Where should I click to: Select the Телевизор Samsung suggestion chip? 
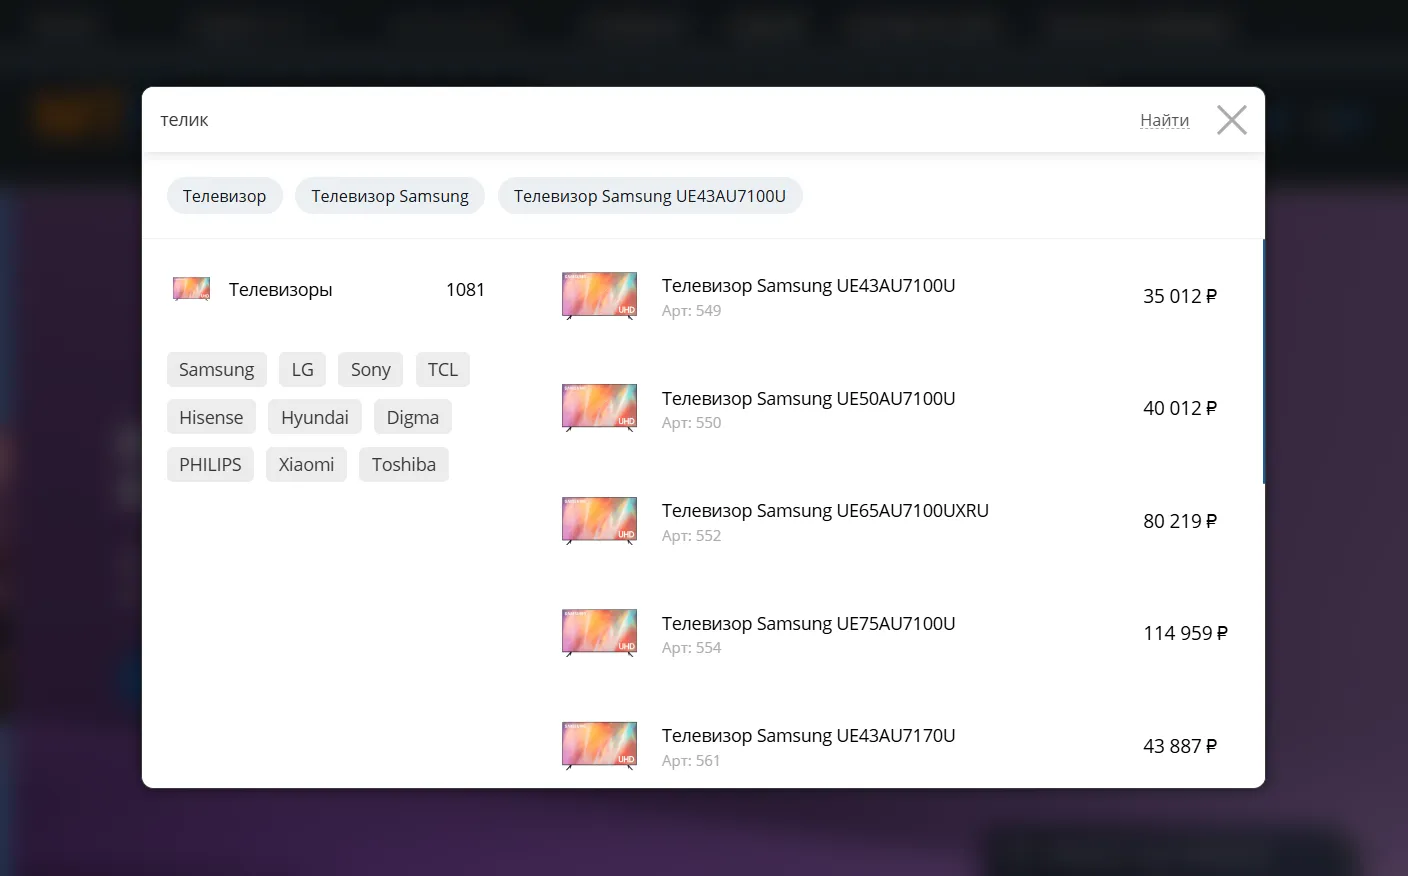click(x=389, y=196)
